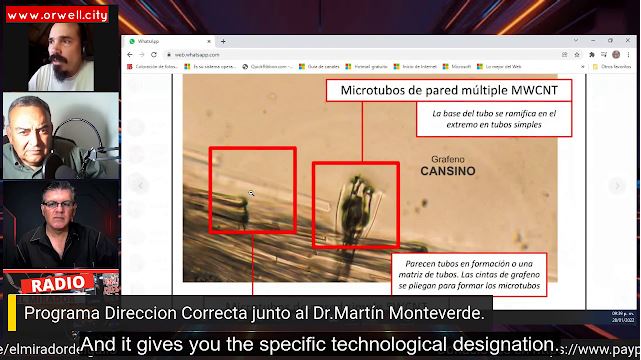Click the 'Microtubos de pared múltiple MWCNT' label
The image size is (641, 360).
point(449,90)
